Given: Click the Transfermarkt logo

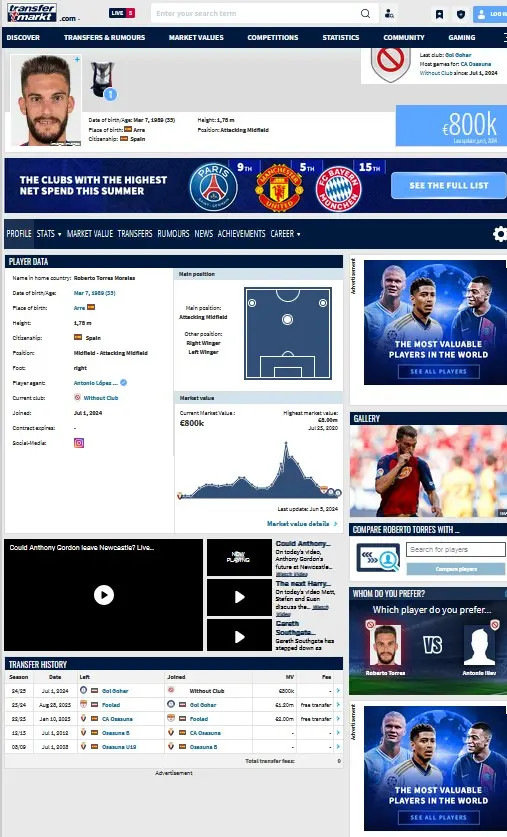Looking at the screenshot, I should [32, 13].
